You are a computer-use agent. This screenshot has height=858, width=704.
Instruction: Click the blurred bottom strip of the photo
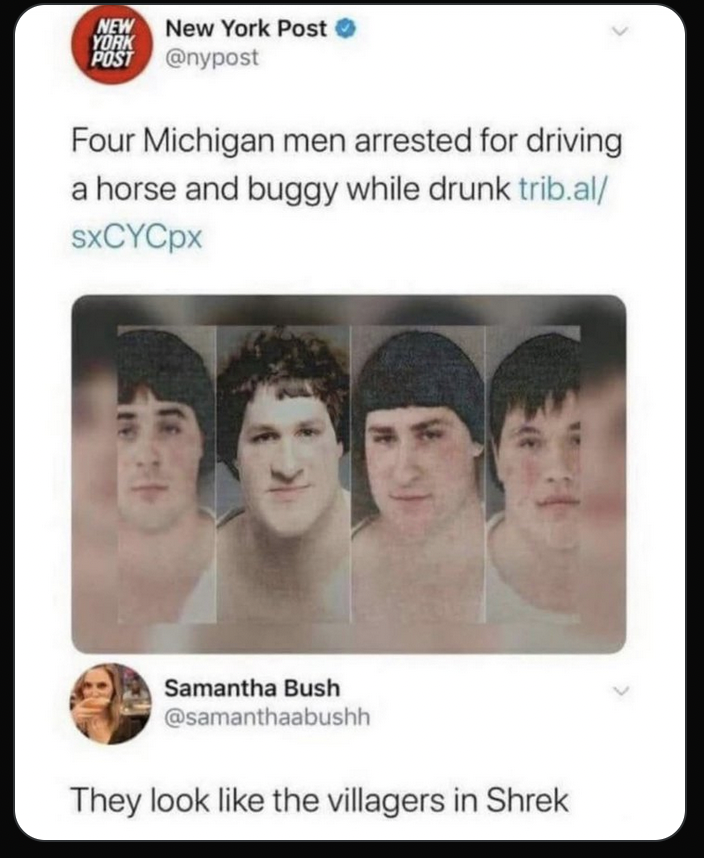click(348, 638)
